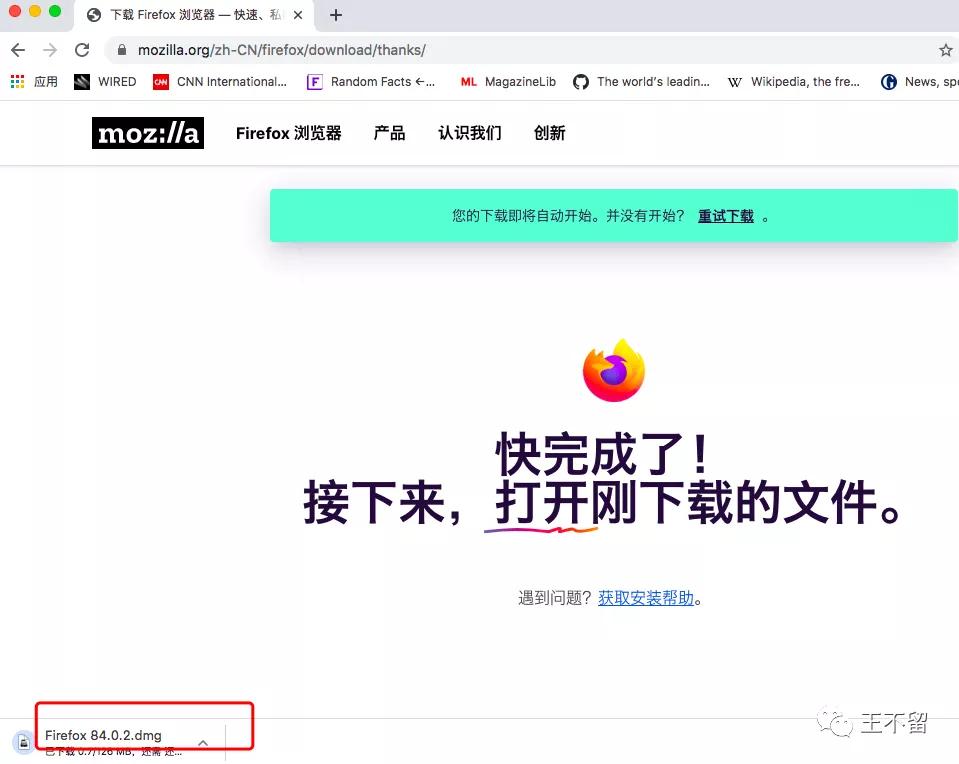
Task: Click the dmg file icon in download bar
Action: (x=24, y=742)
